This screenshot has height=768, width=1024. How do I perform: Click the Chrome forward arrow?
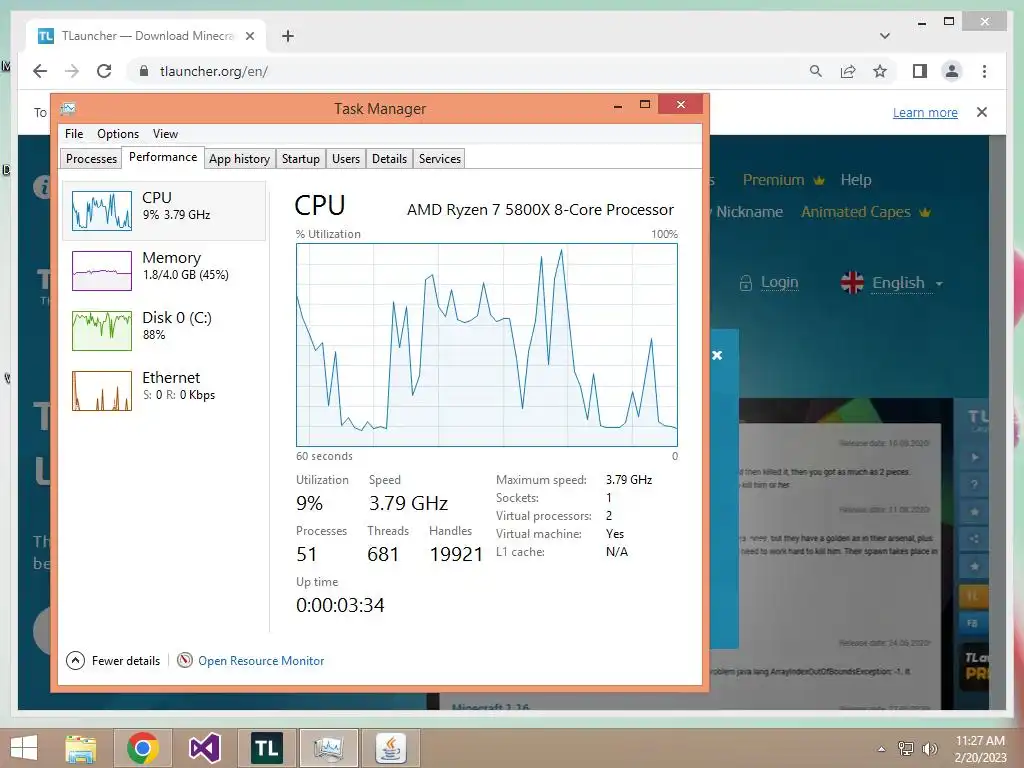(x=72, y=71)
